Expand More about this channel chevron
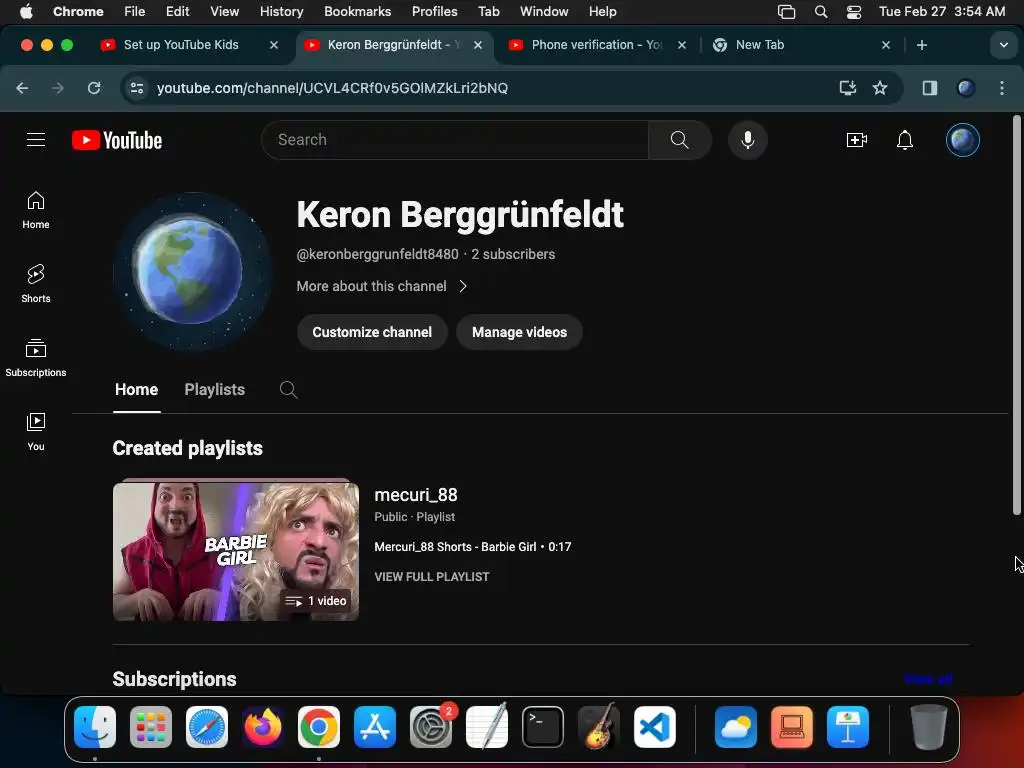 coord(463,286)
